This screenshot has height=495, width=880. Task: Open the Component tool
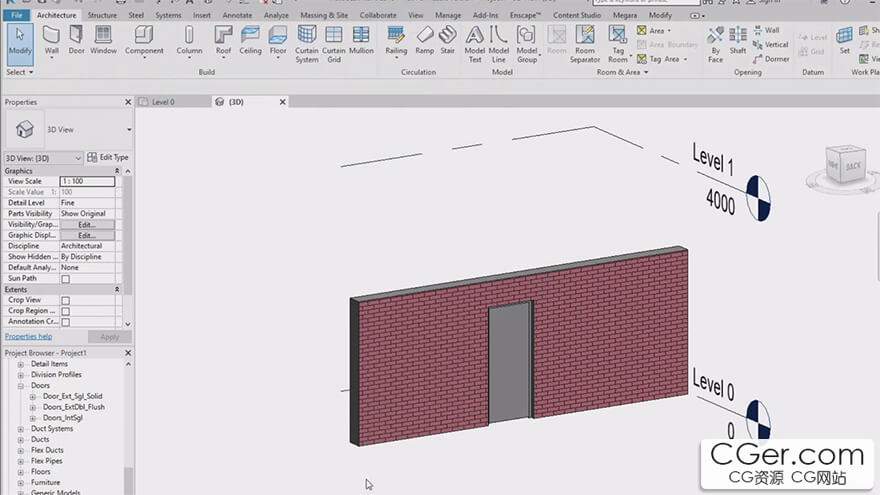[144, 42]
